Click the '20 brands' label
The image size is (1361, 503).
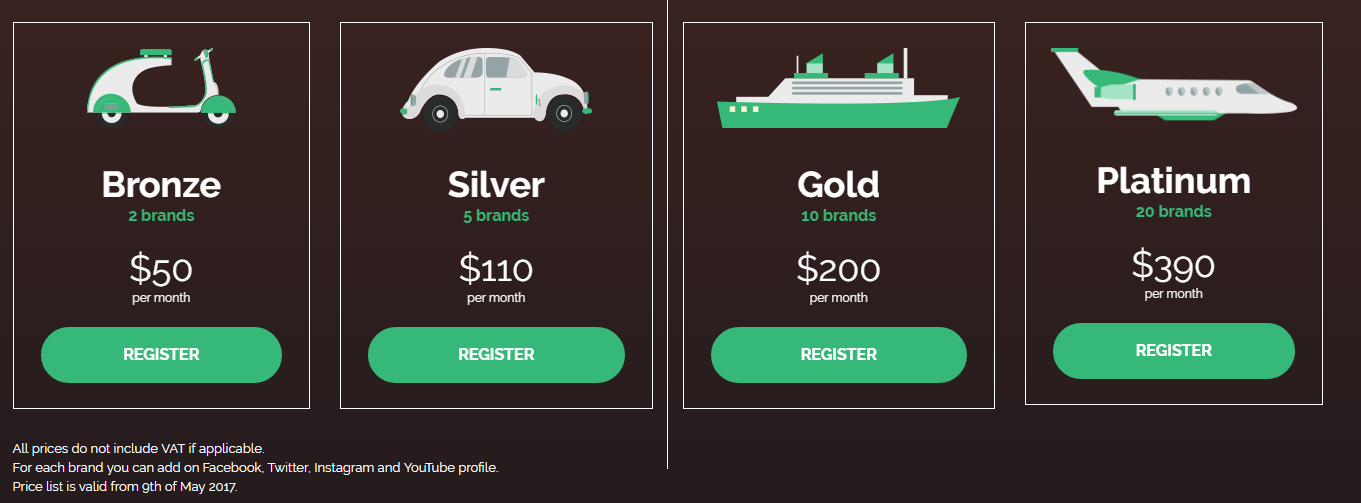pyautogui.click(x=1173, y=212)
